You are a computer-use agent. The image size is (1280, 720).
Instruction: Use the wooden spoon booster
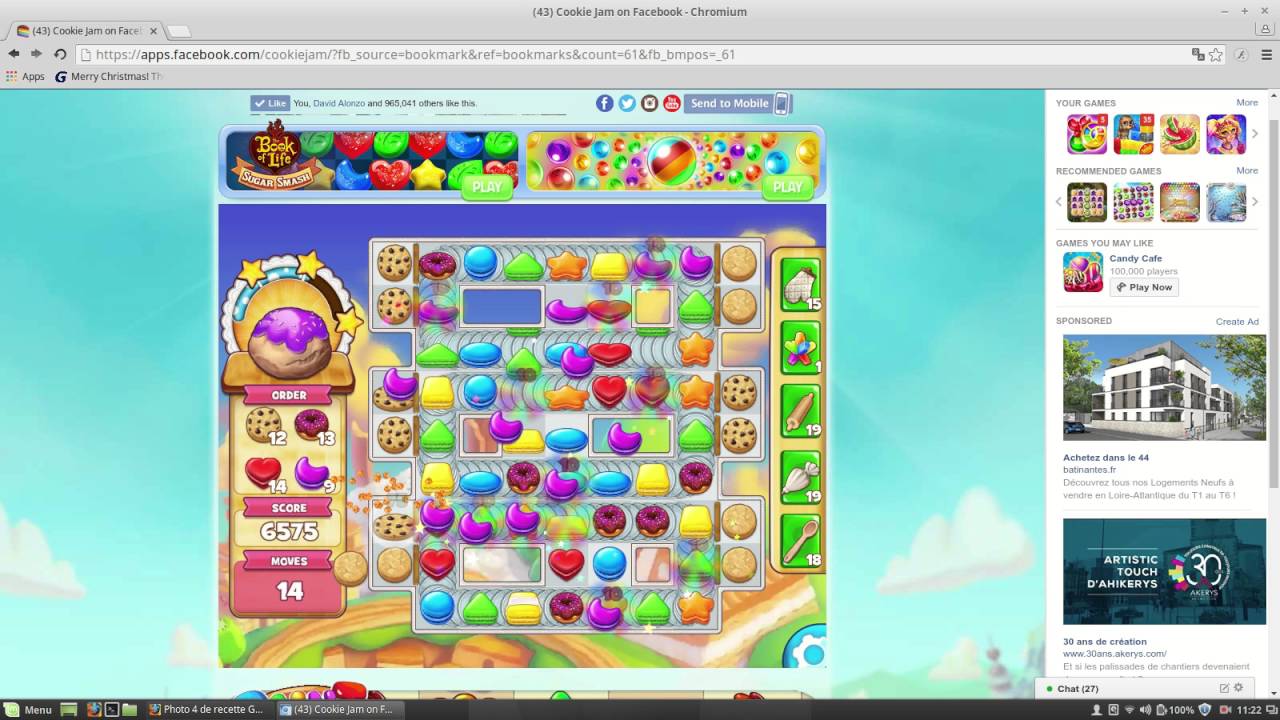pos(800,541)
